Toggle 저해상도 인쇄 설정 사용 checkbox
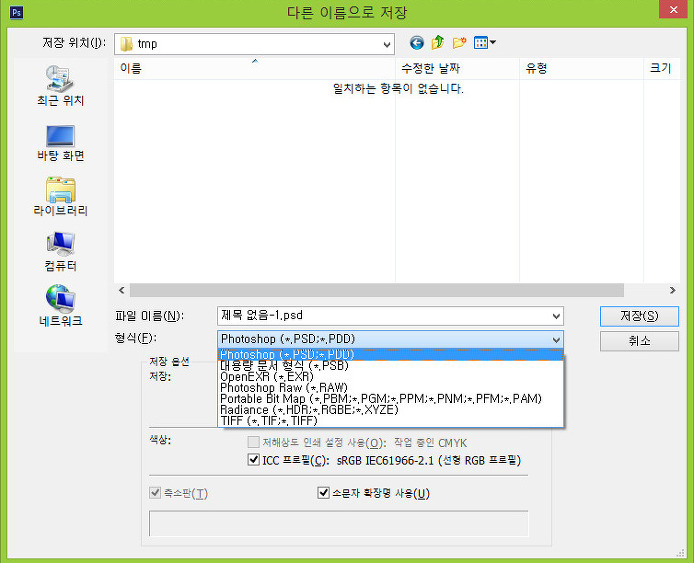This screenshot has height=563, width=694. coord(254,442)
